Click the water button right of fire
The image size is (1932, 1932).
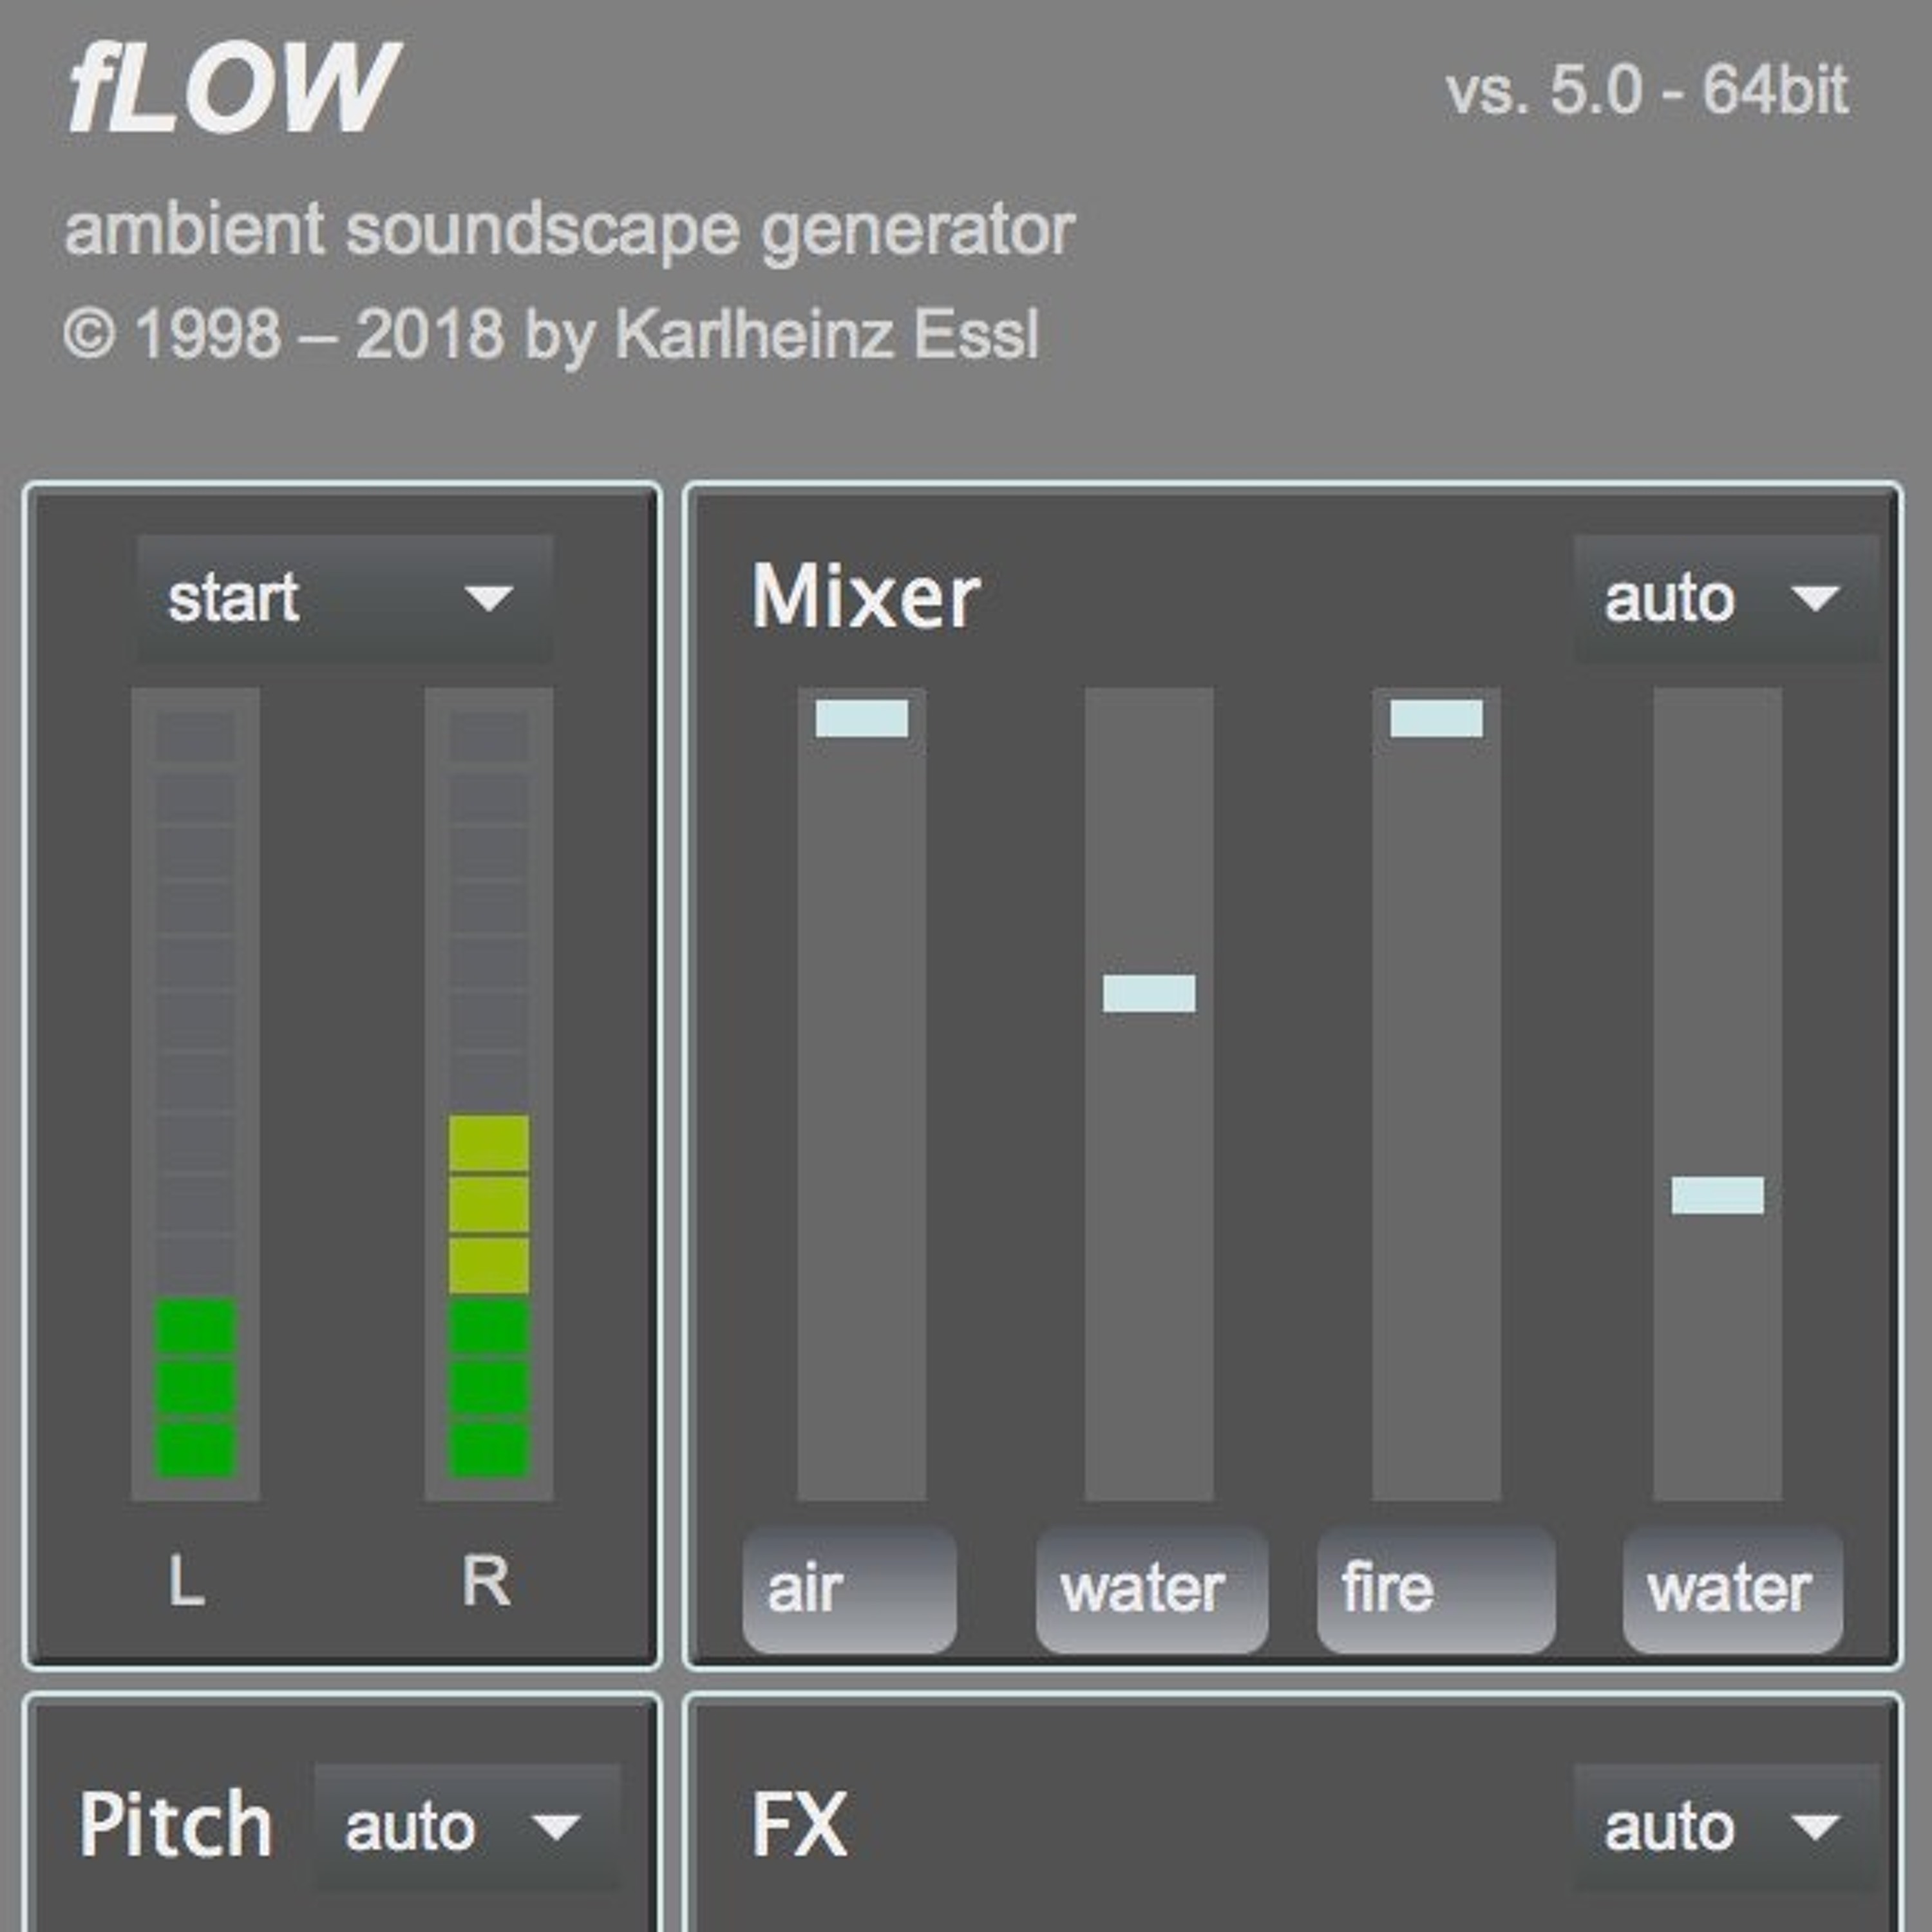[x=1732, y=1589]
